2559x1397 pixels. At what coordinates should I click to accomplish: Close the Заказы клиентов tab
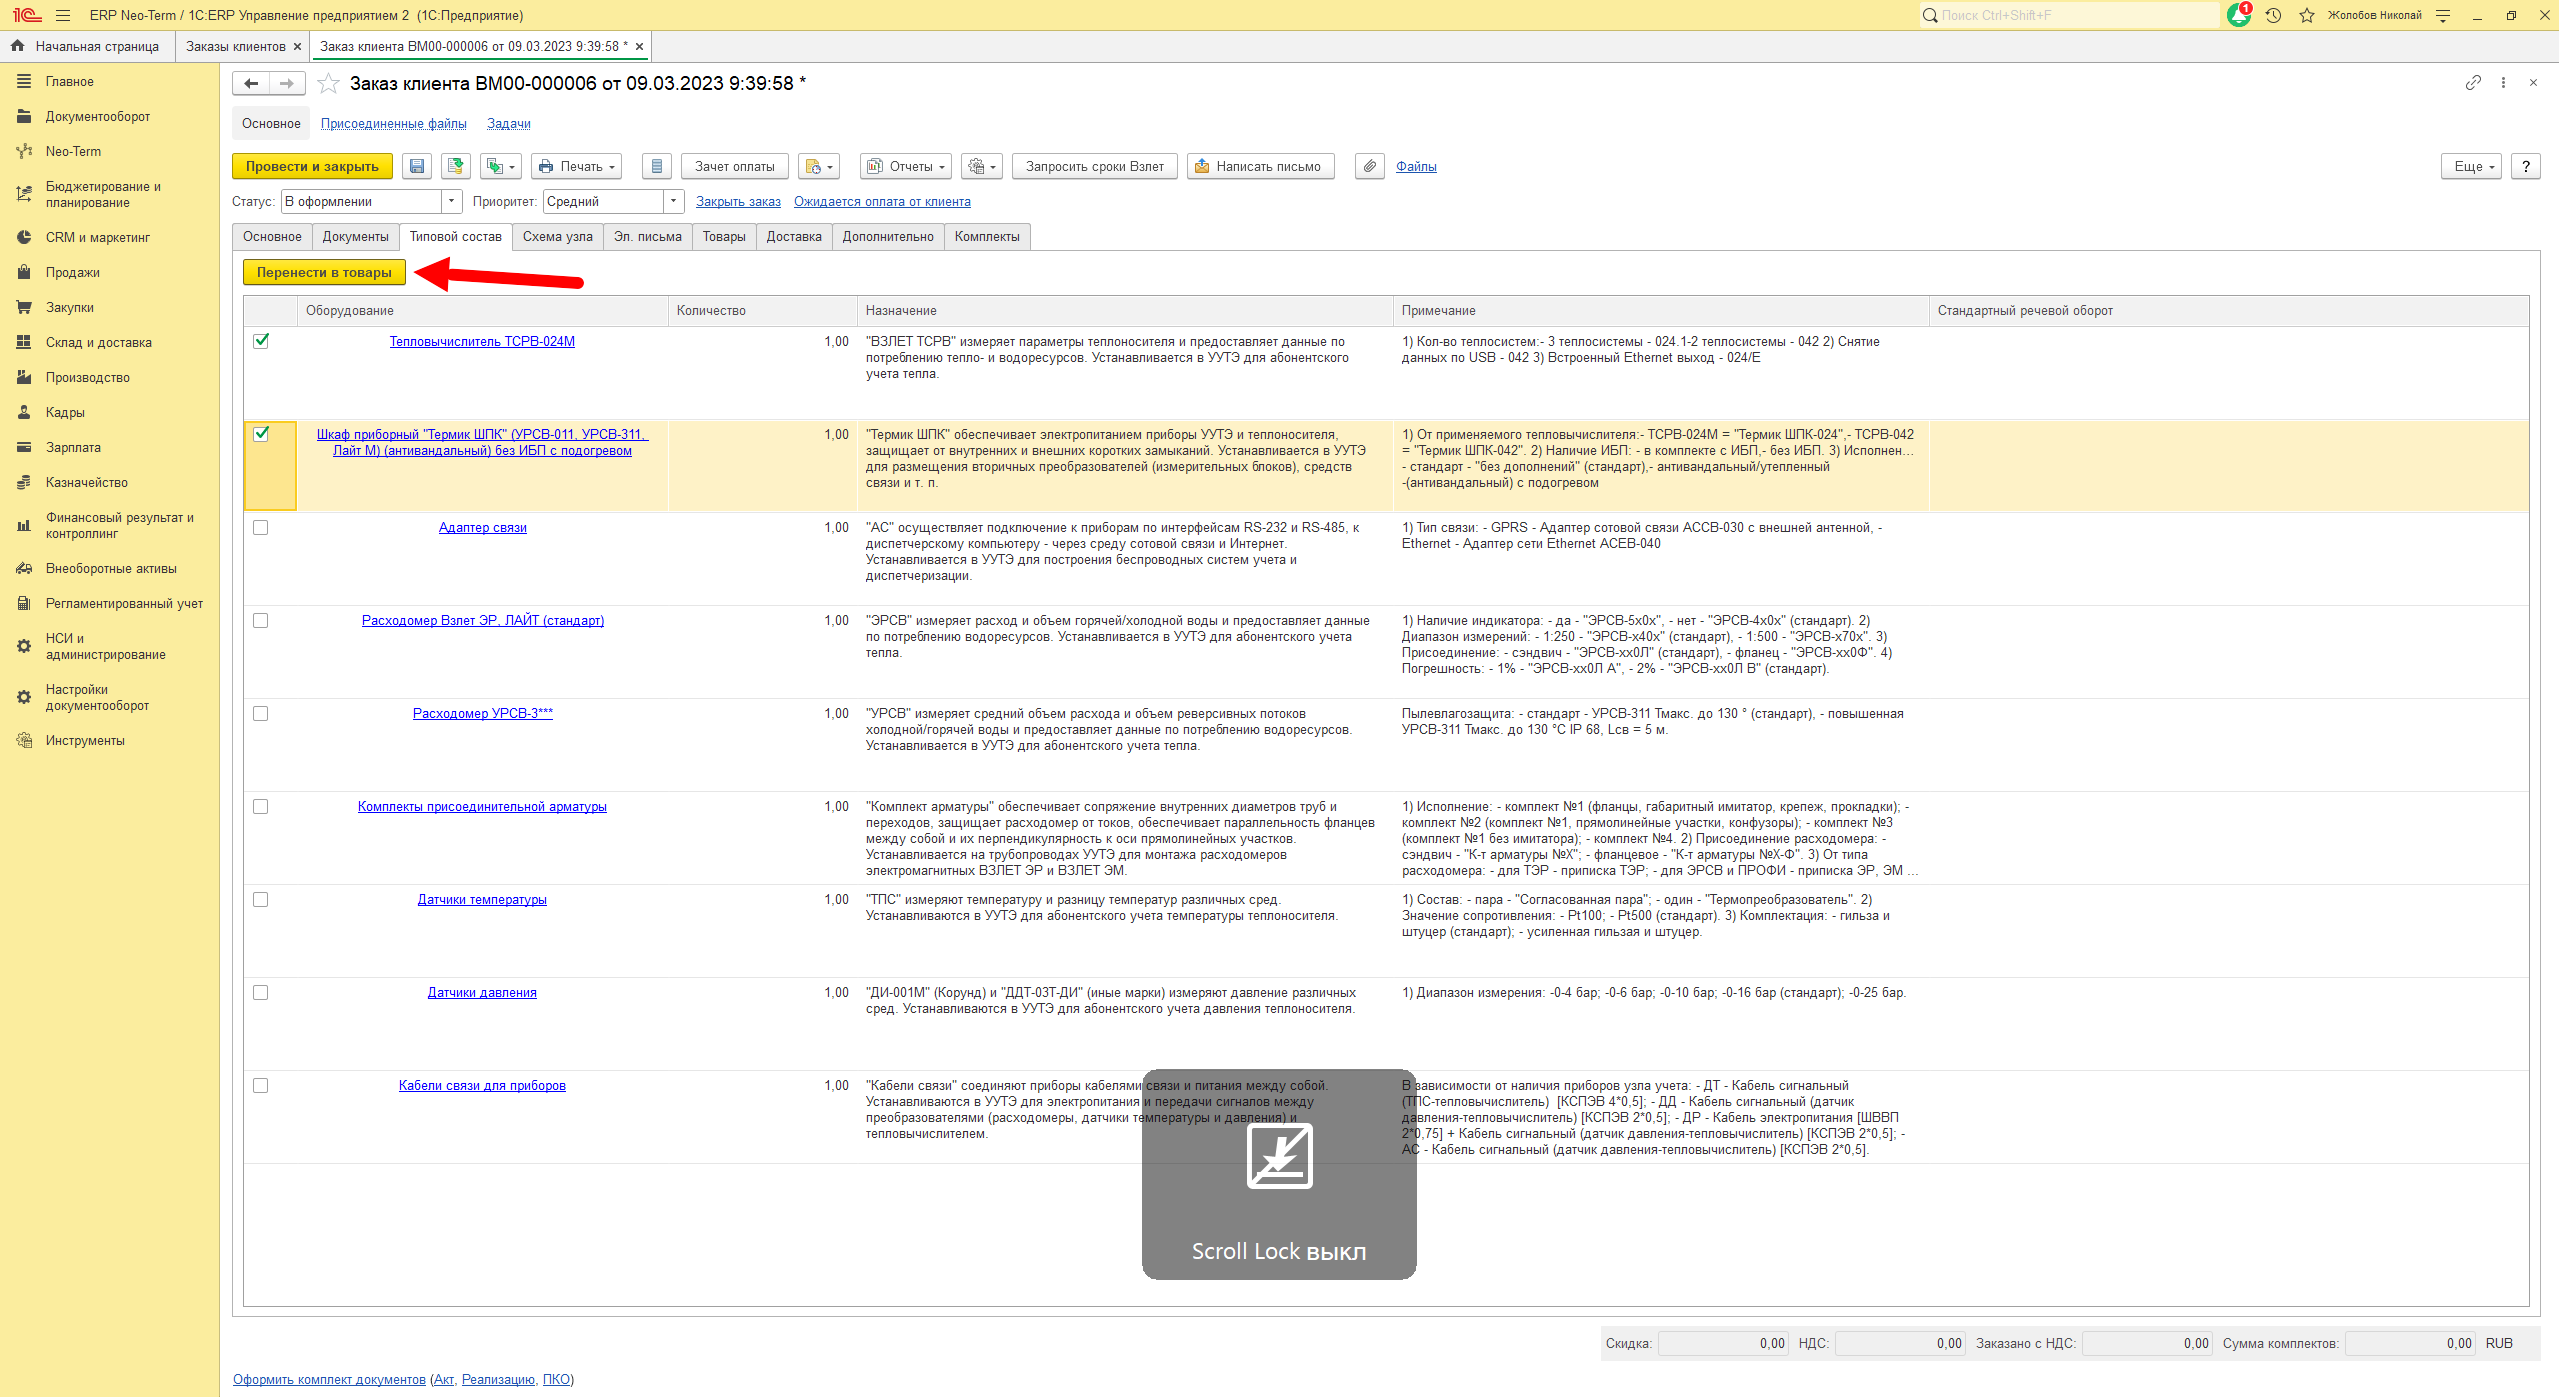297,46
